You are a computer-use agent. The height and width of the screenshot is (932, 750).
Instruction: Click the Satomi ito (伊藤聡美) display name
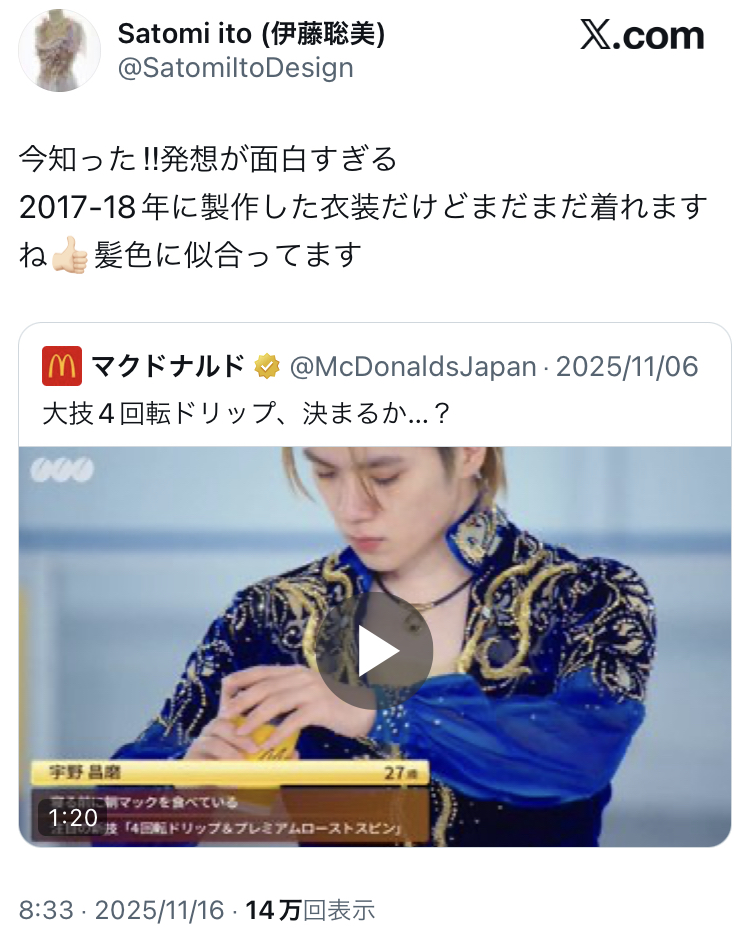pyautogui.click(x=251, y=33)
